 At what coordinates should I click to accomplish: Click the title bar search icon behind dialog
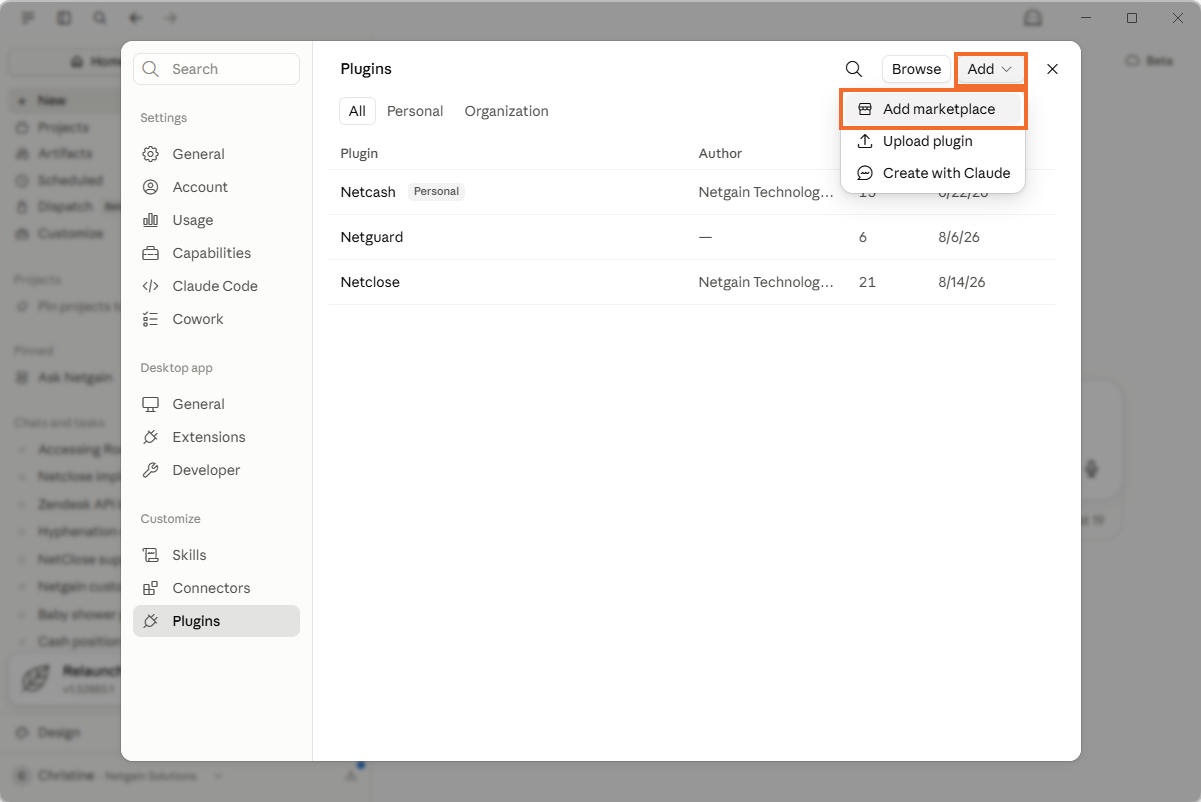[99, 18]
